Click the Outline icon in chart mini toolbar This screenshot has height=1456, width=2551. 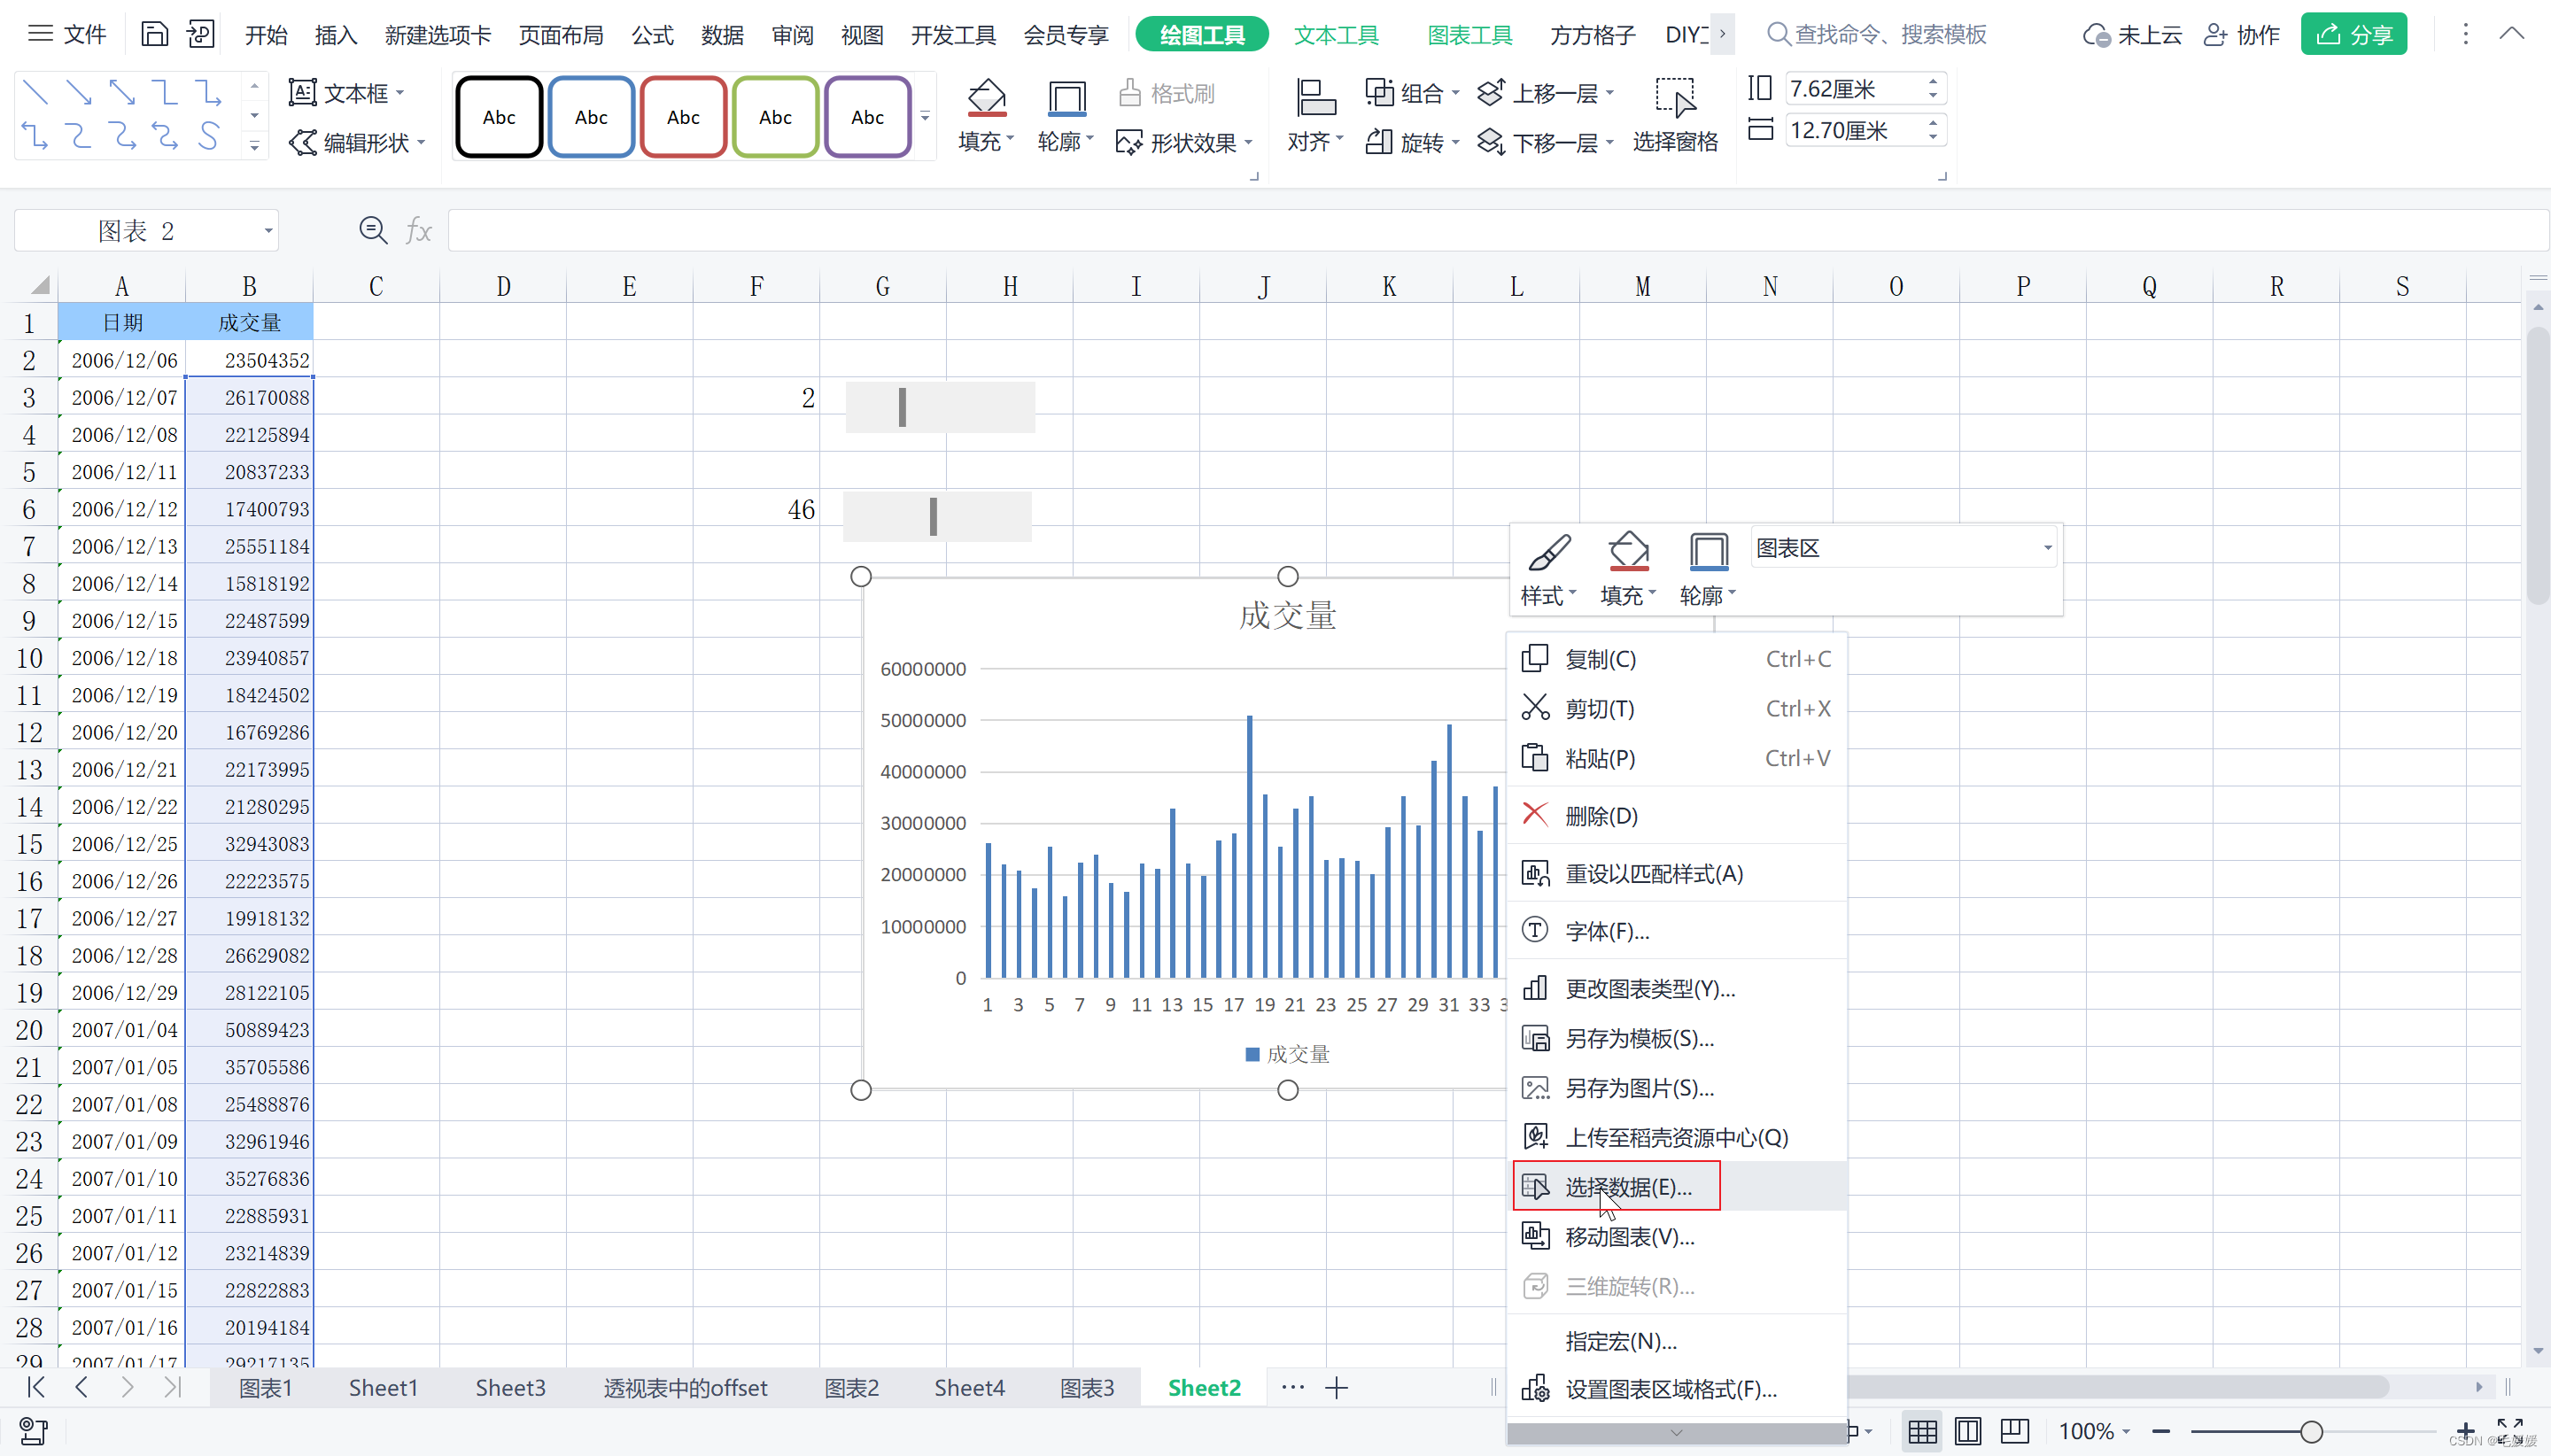coord(1708,552)
